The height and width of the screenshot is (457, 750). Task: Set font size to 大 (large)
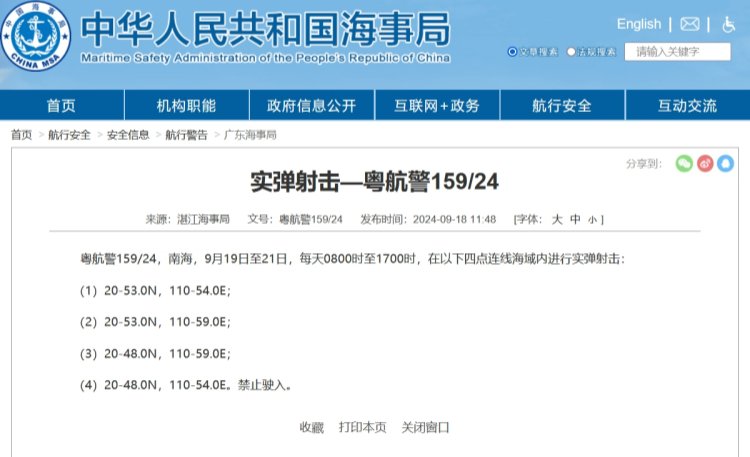coord(558,219)
